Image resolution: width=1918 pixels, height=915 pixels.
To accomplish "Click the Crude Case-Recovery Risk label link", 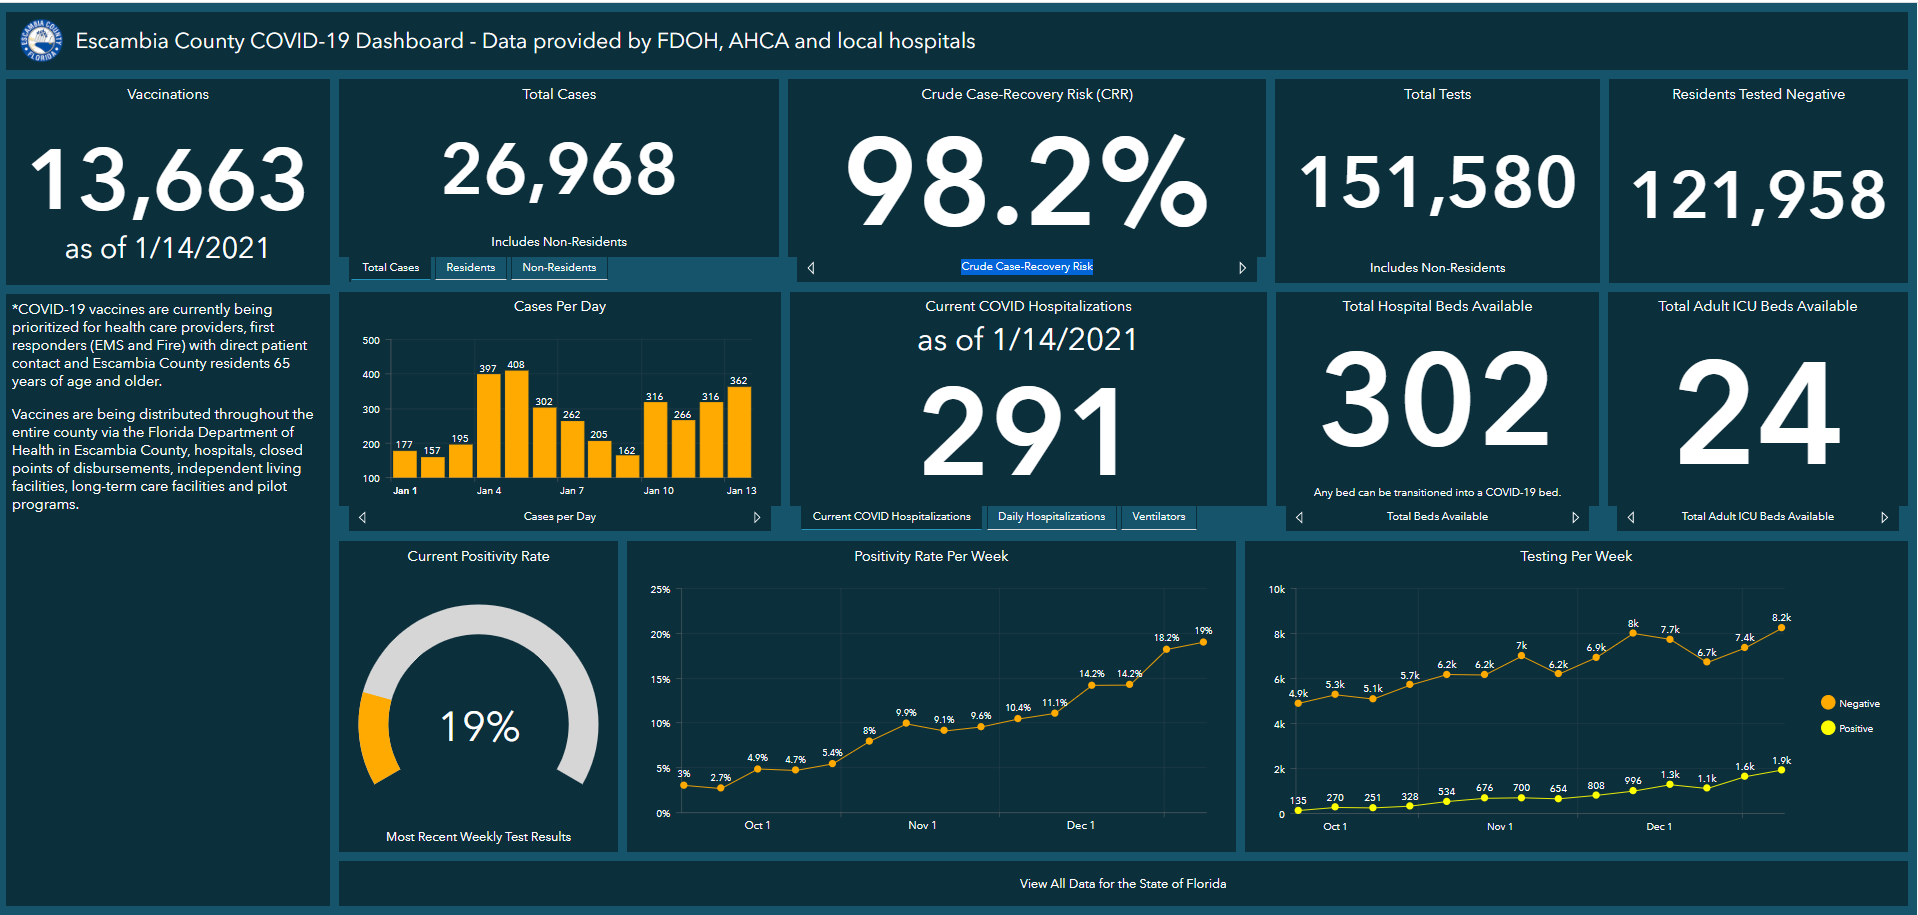I will click(x=1027, y=266).
